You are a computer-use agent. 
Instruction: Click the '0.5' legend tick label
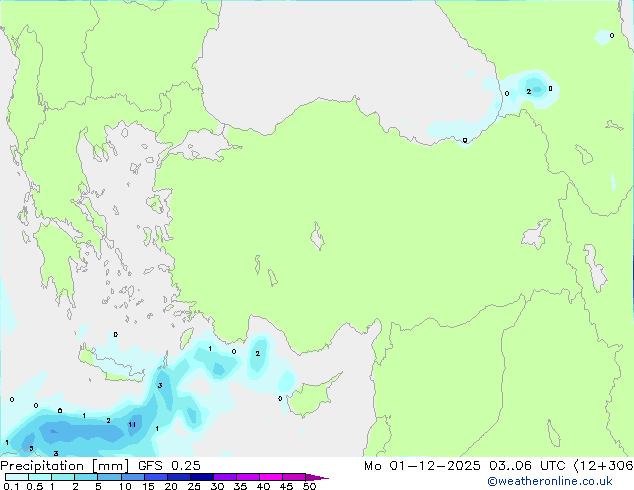pos(34,486)
